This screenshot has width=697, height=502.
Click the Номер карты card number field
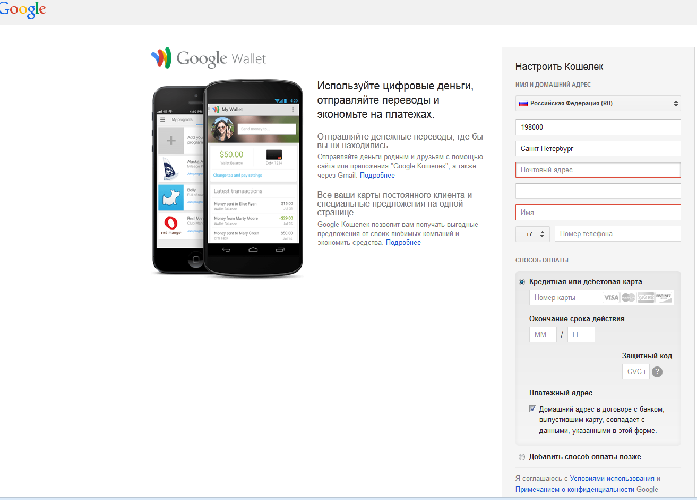(x=601, y=297)
